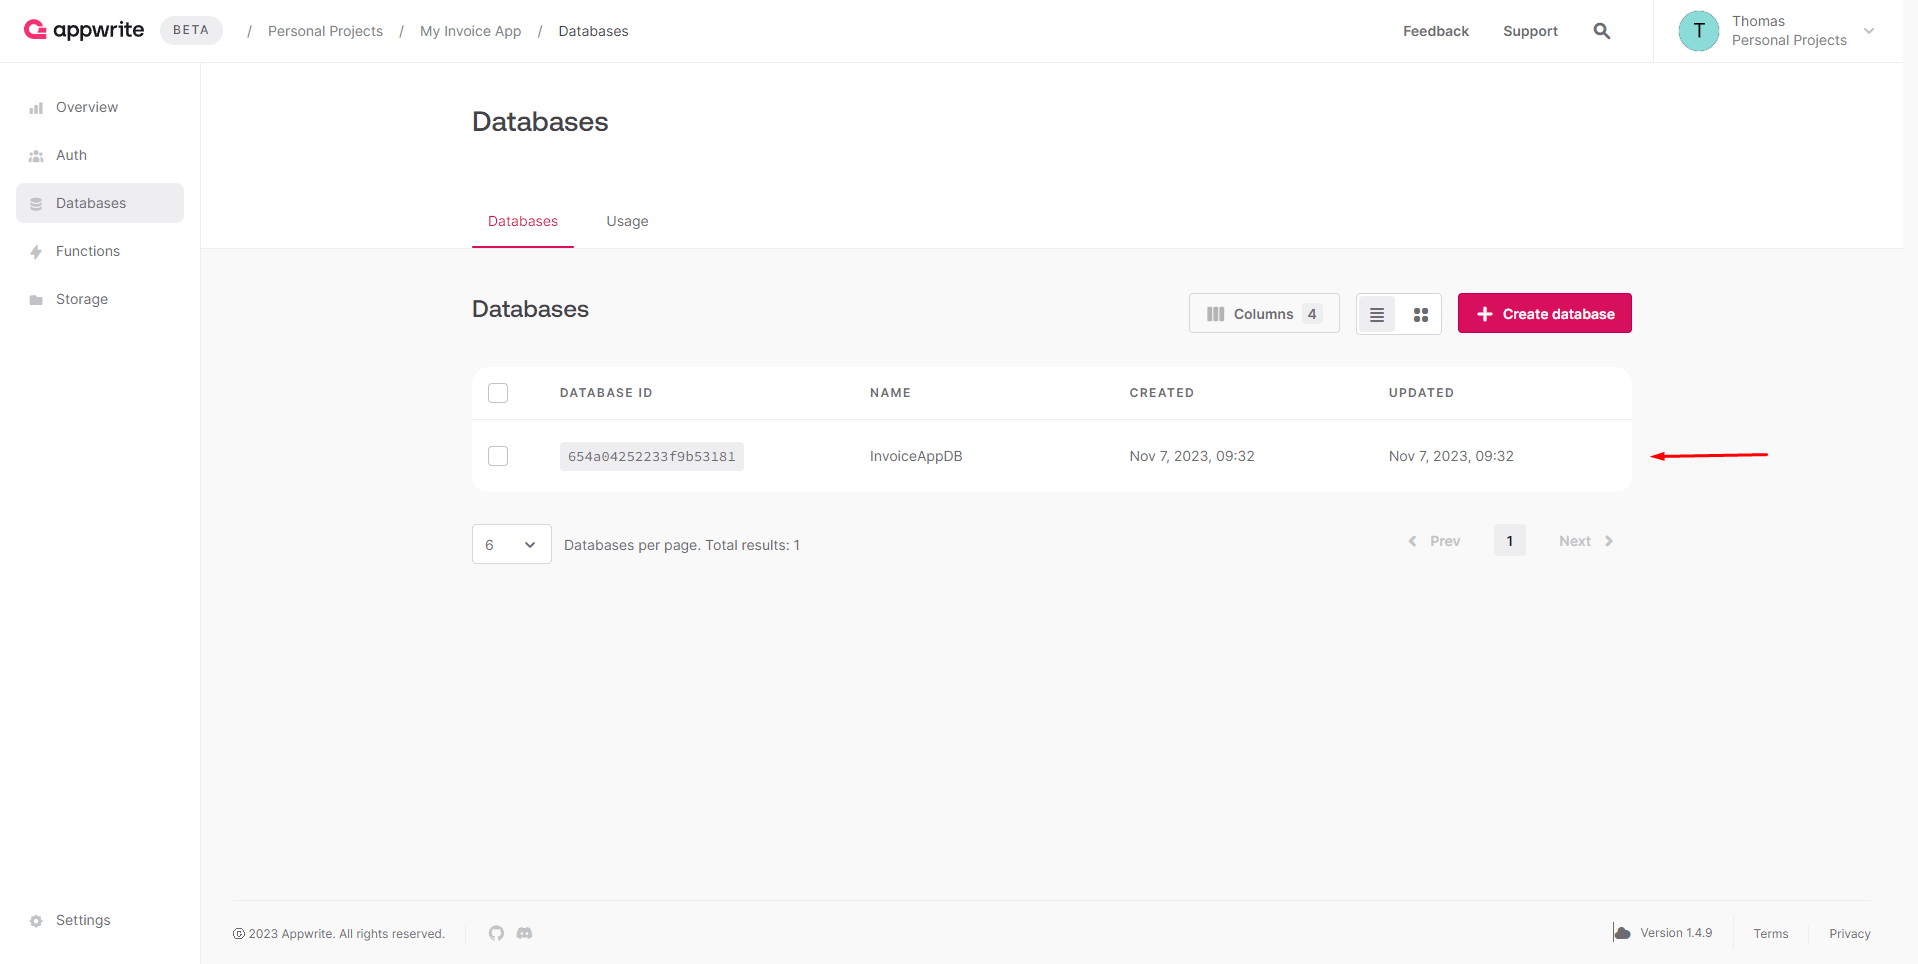The width and height of the screenshot is (1918, 964).
Task: Open the InvoiceAppDB database name
Action: point(916,456)
